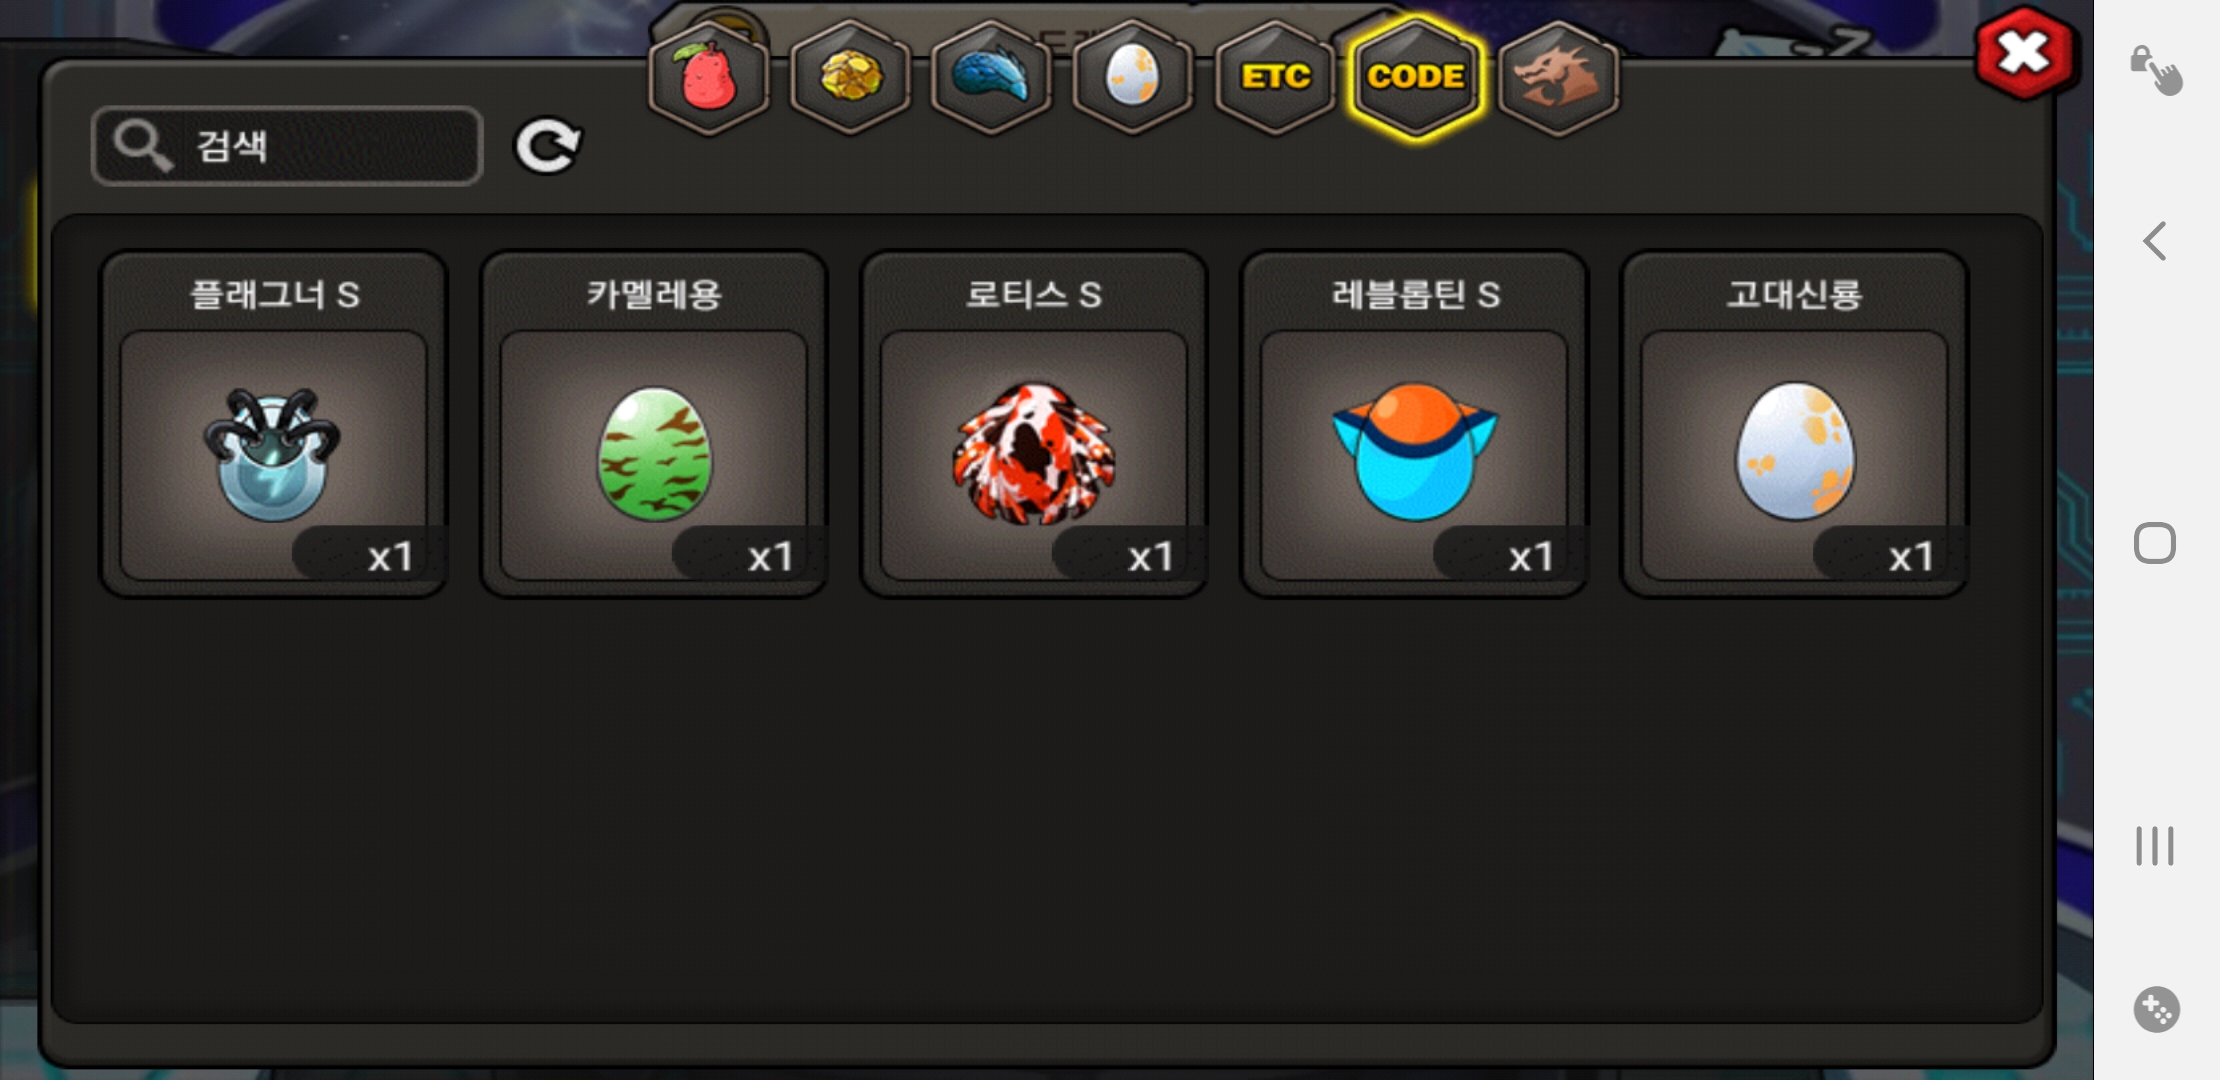Select the 플래그너 S egg item
The image size is (2220, 1080).
tap(273, 424)
